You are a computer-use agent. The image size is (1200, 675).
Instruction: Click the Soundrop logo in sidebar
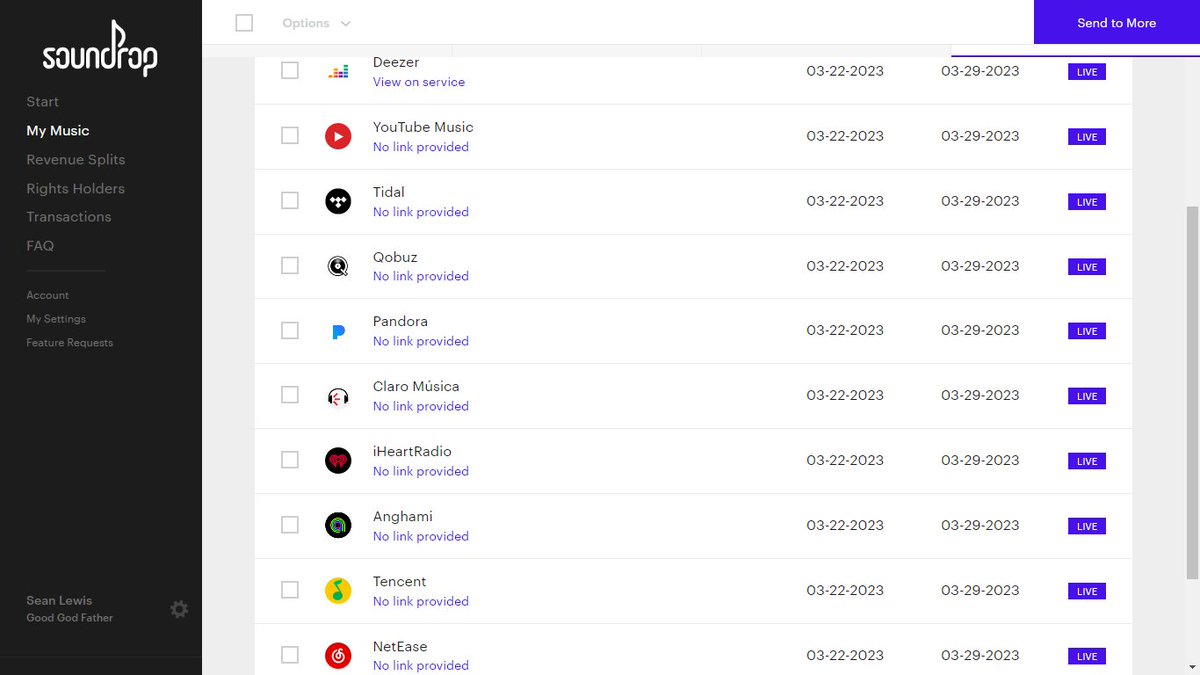tap(100, 49)
